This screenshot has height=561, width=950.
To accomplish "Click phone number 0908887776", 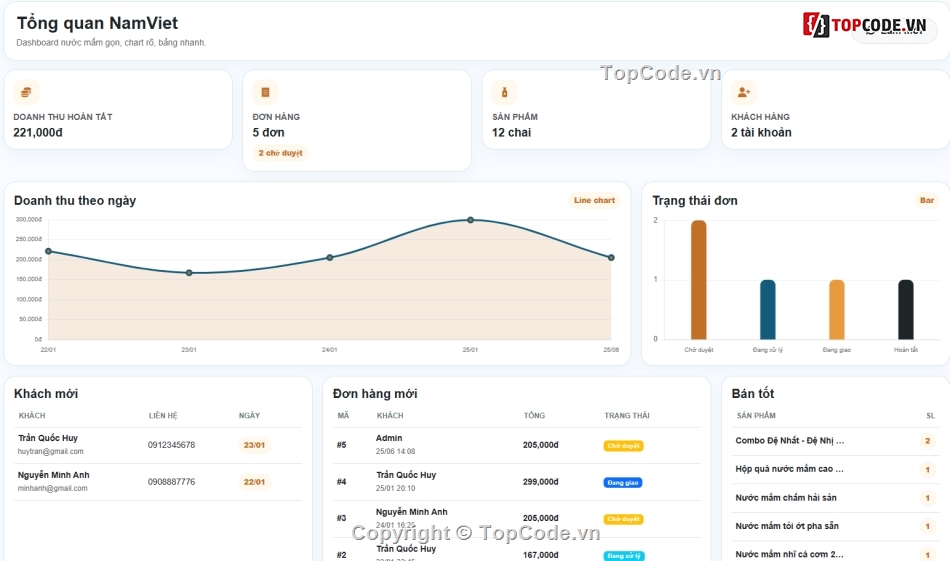I will (171, 482).
